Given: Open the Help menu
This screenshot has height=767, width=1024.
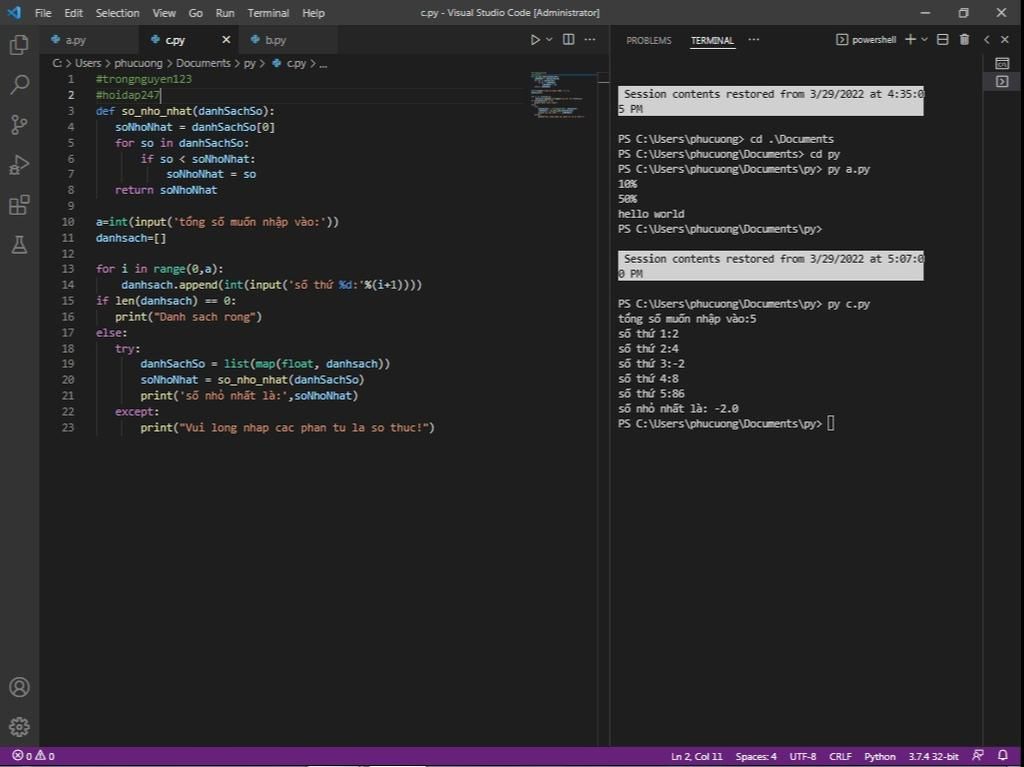Looking at the screenshot, I should tap(313, 12).
